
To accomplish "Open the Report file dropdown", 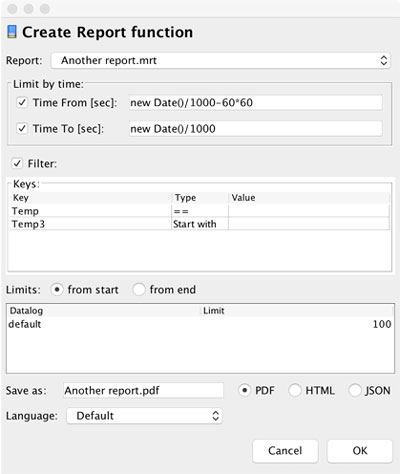I will point(220,60).
